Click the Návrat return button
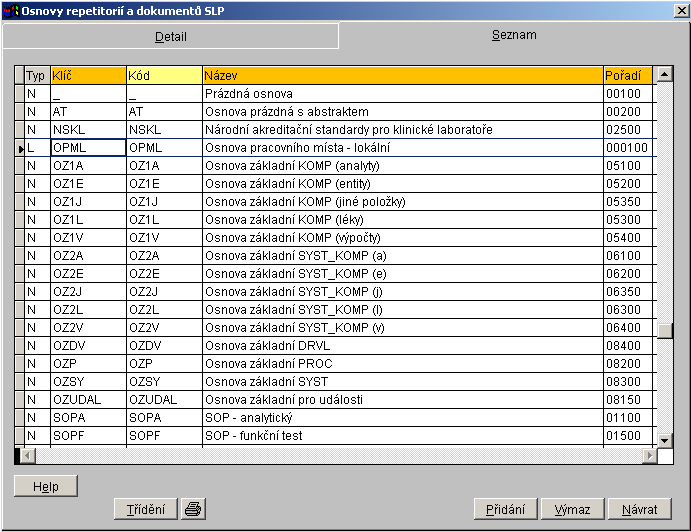The image size is (691, 532). 639,509
